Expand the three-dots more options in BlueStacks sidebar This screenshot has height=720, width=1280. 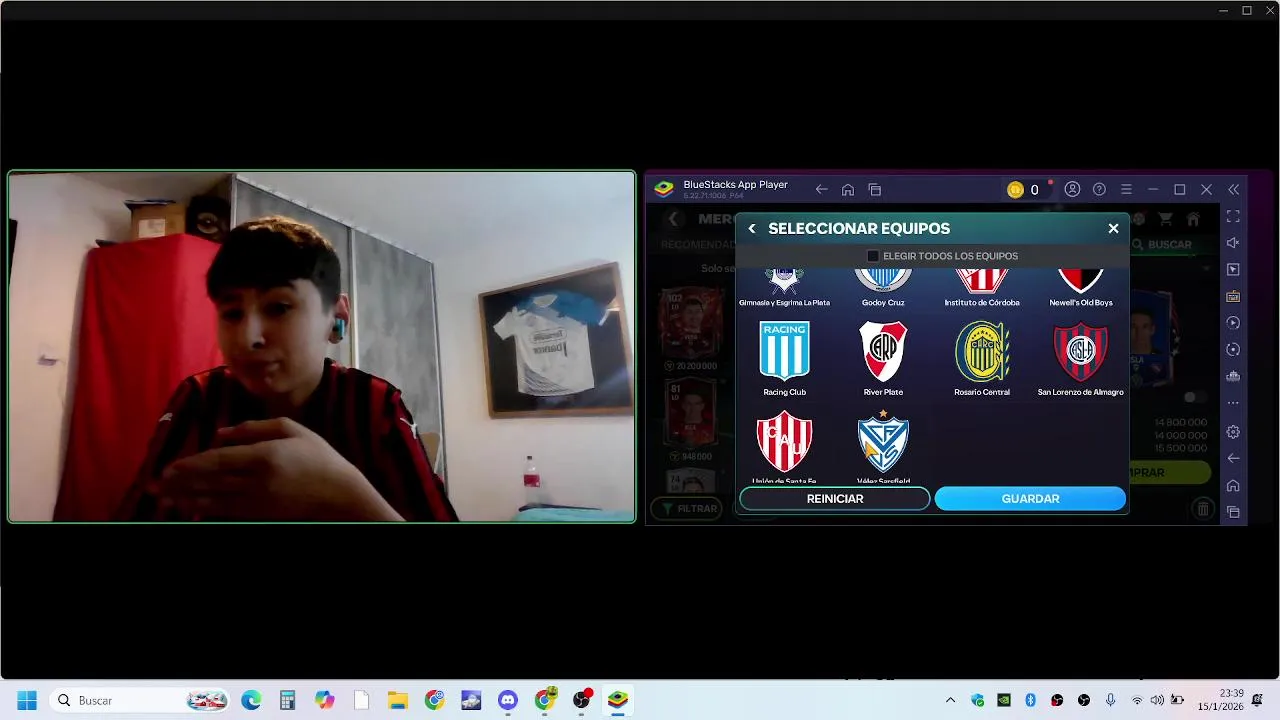(1233, 403)
